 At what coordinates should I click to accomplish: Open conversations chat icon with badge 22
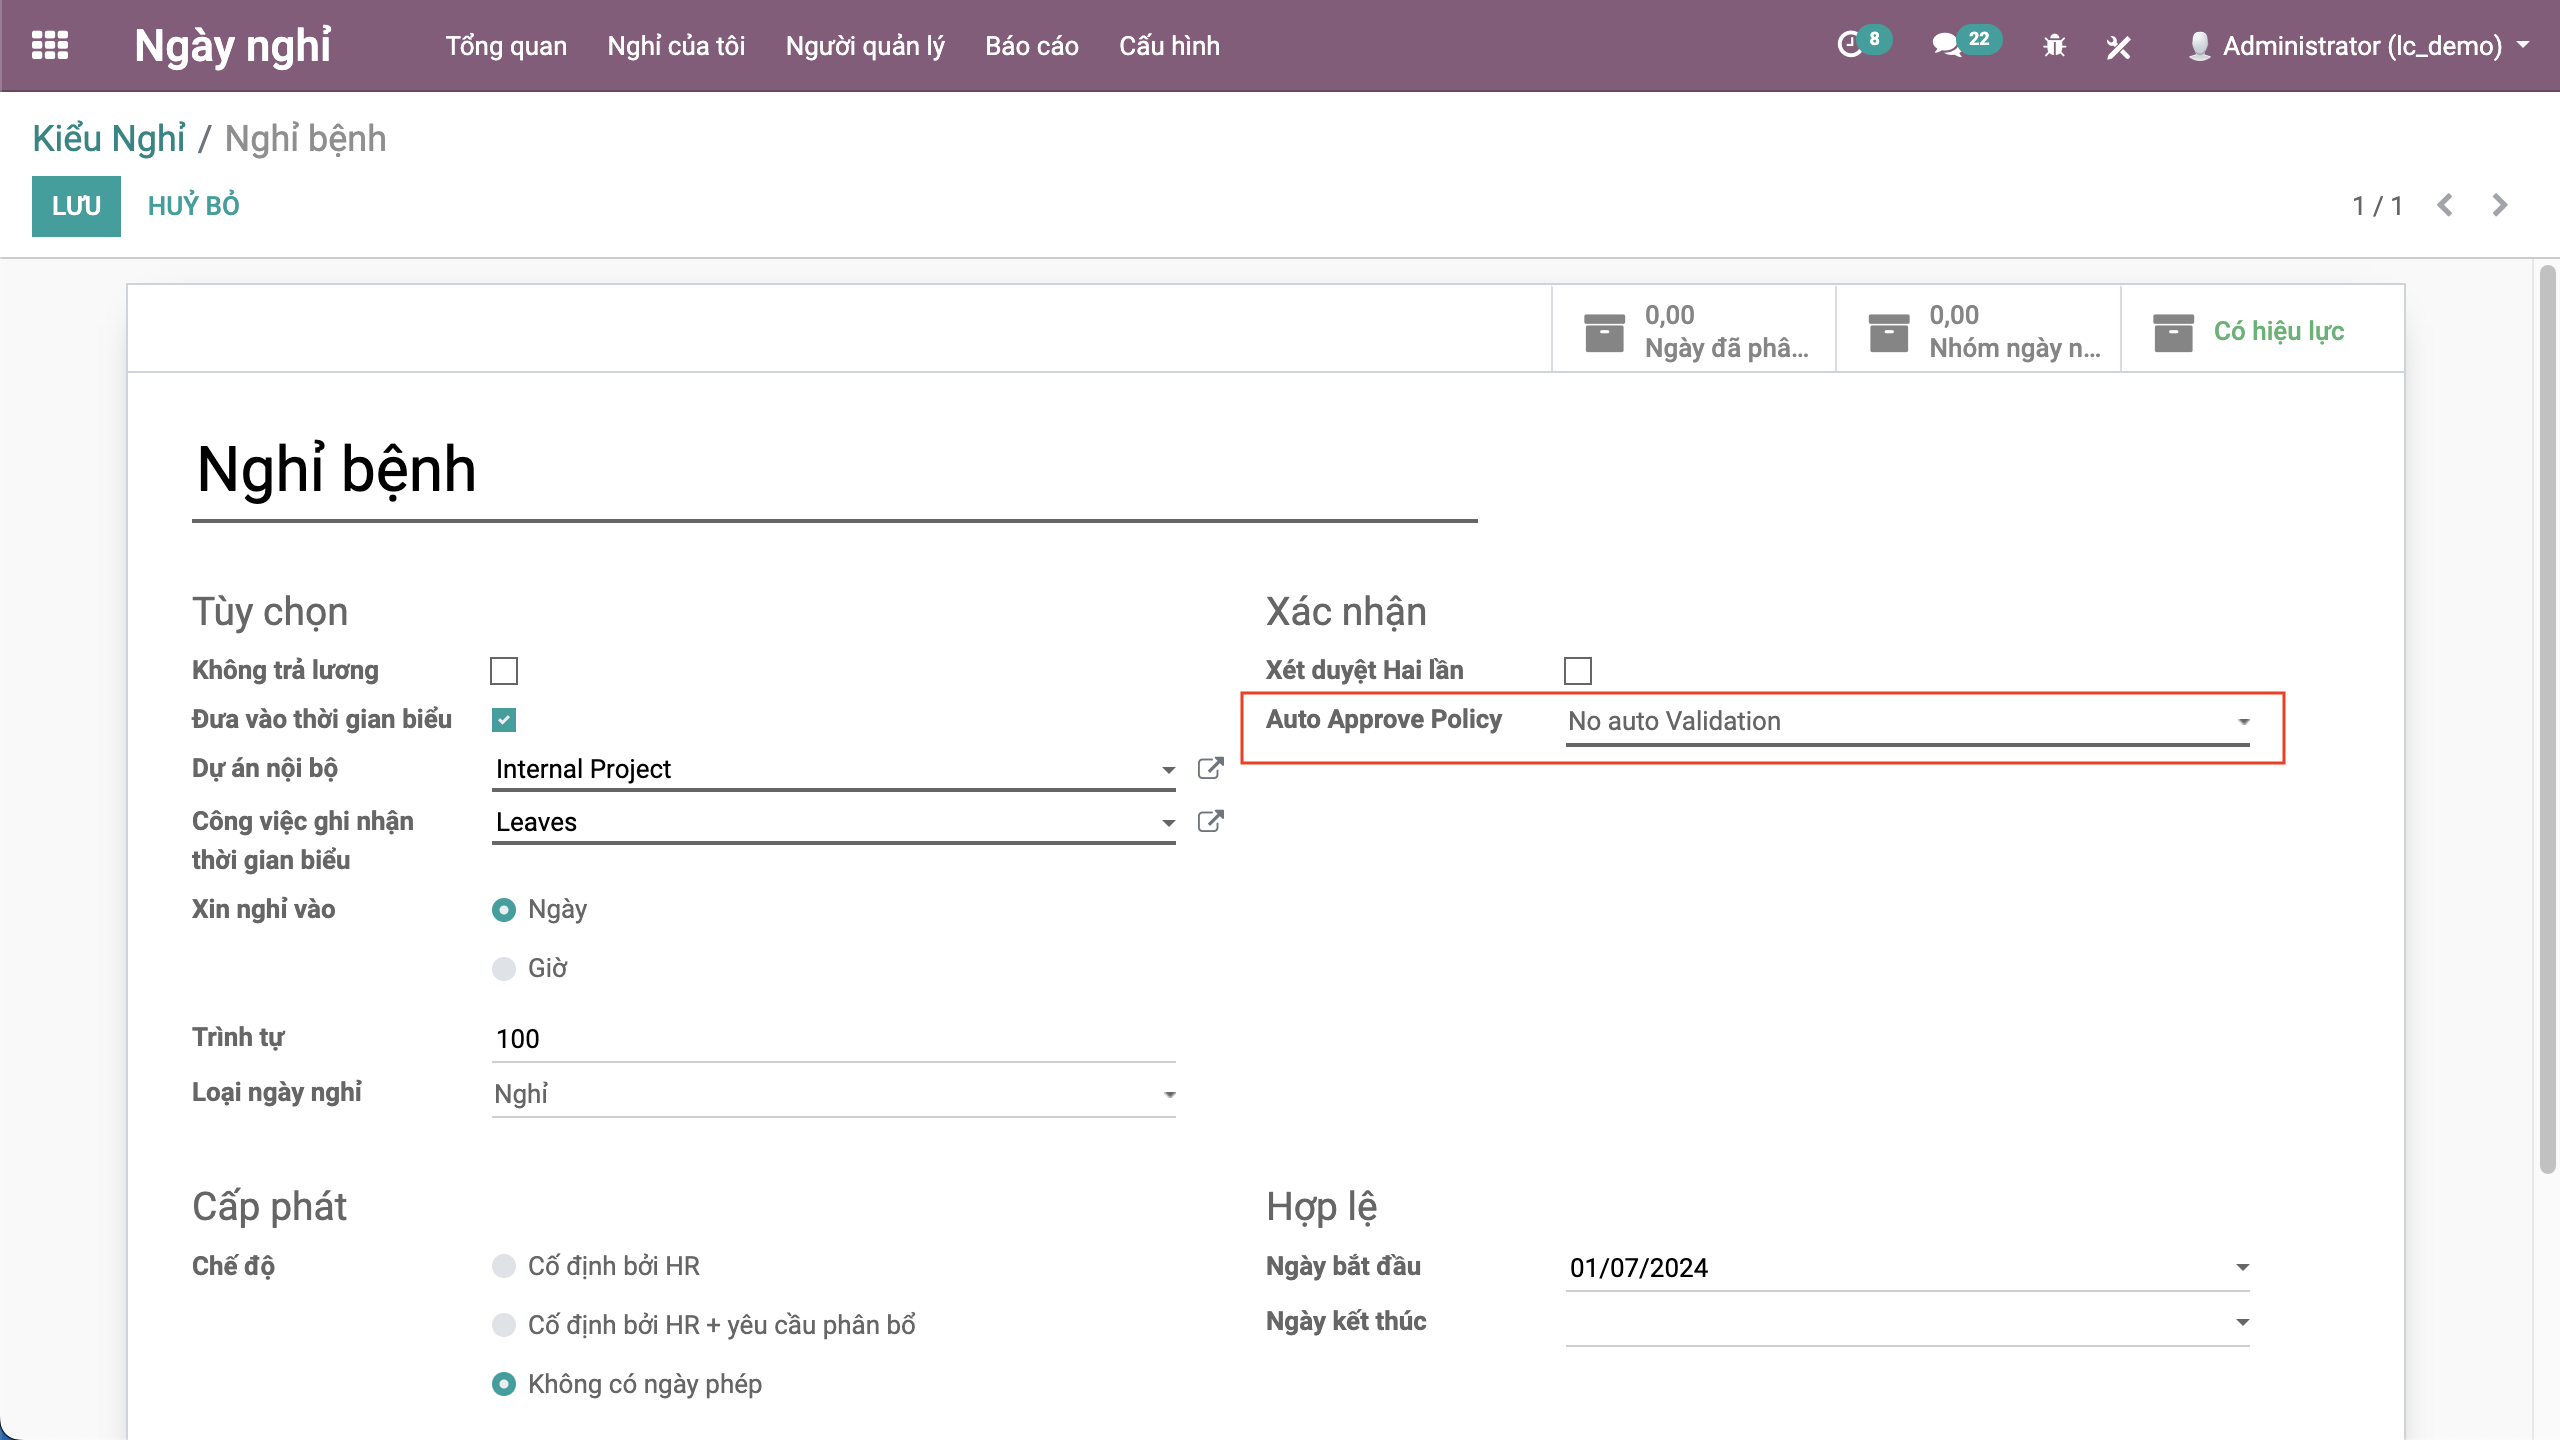point(1946,45)
